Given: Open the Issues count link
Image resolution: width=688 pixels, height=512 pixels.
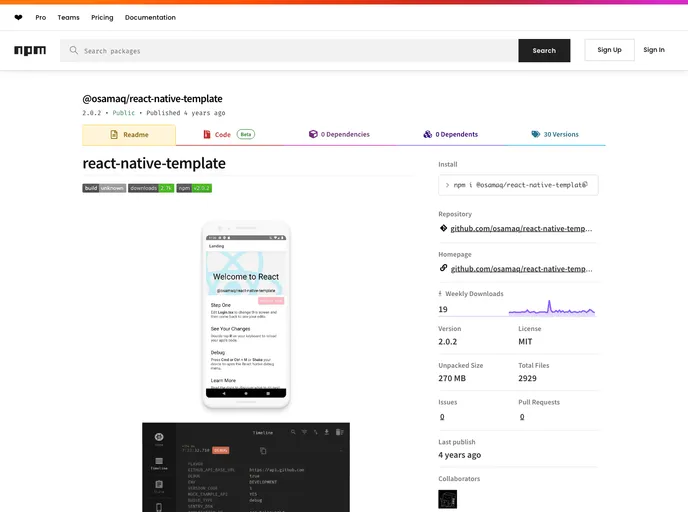Looking at the screenshot, I should tap(442, 417).
